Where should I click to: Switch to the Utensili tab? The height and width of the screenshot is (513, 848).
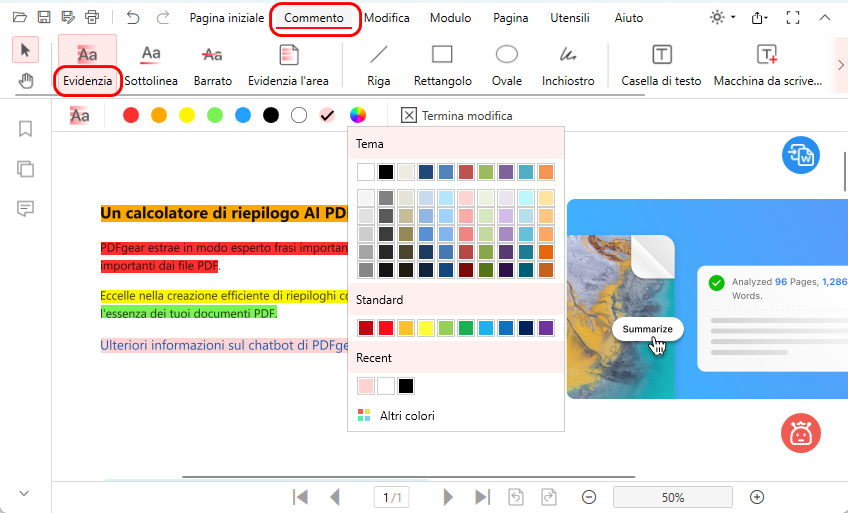pos(570,18)
